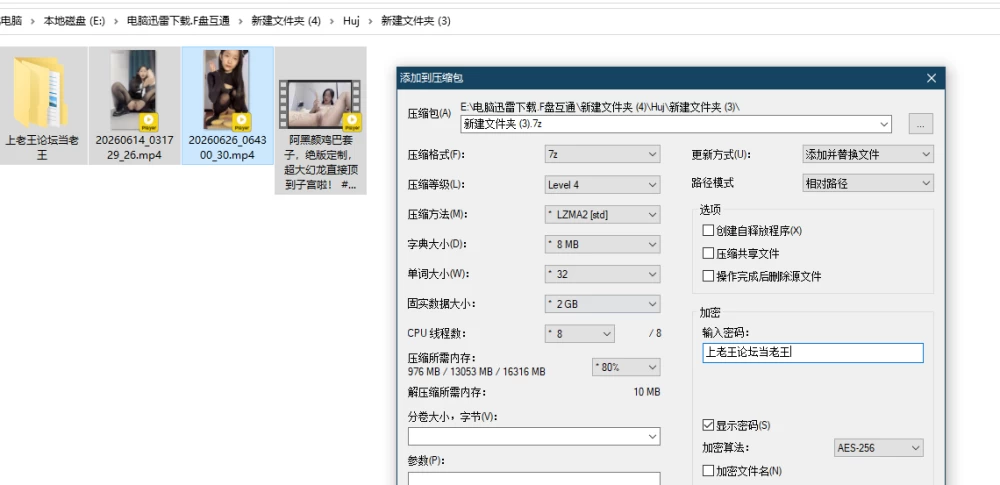This screenshot has width=1000, height=485.
Task: Click 本地磁盘 (E:) in the breadcrumb path
Action: (x=74, y=21)
